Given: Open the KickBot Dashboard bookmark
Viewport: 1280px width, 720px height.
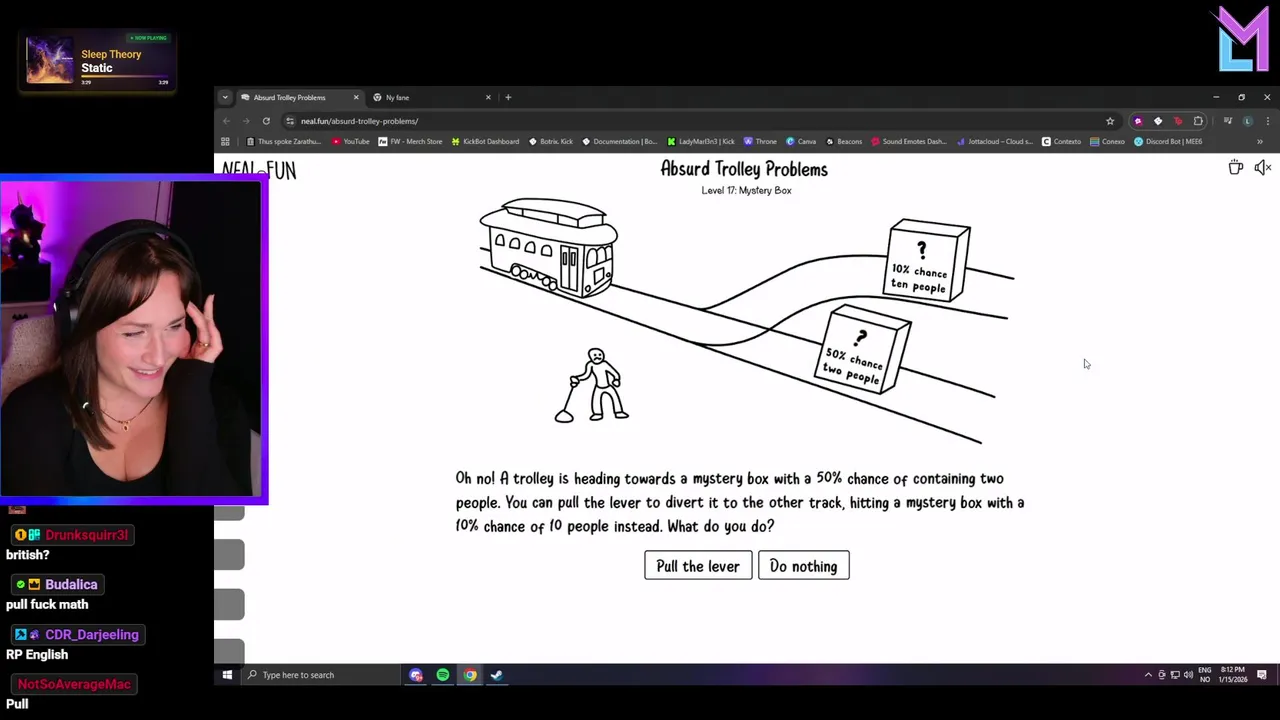Looking at the screenshot, I should click(485, 141).
